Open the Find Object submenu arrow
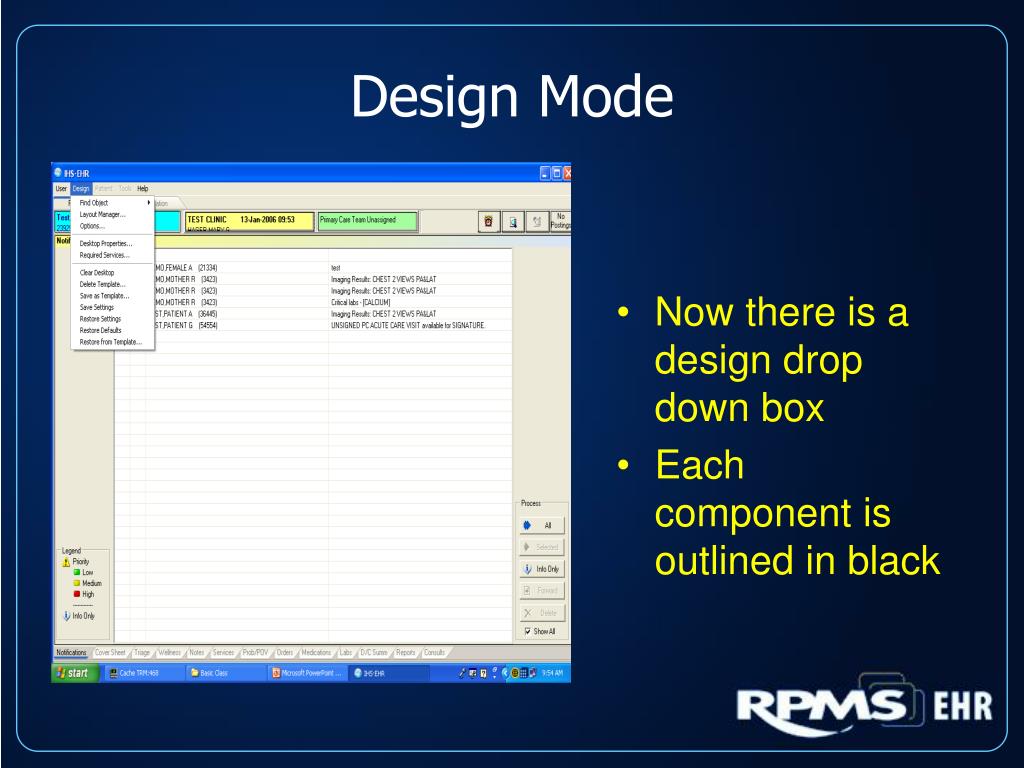 point(149,203)
